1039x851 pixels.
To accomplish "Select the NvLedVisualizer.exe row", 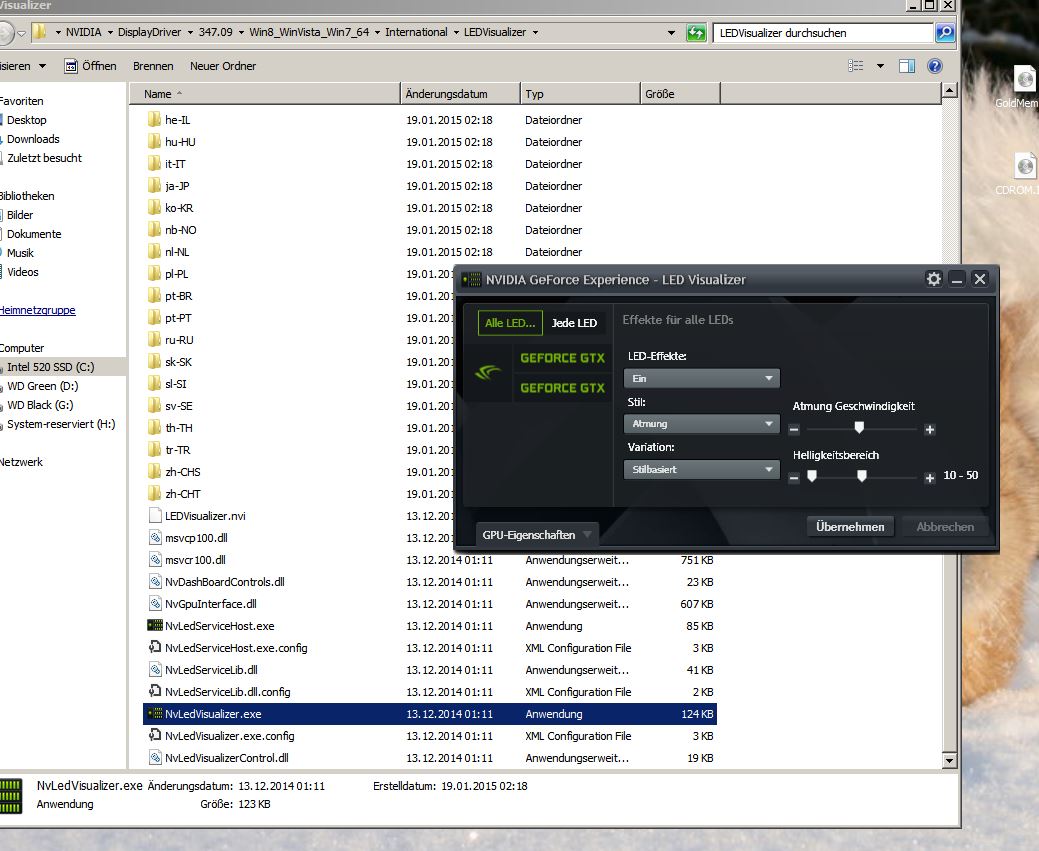I will (429, 713).
